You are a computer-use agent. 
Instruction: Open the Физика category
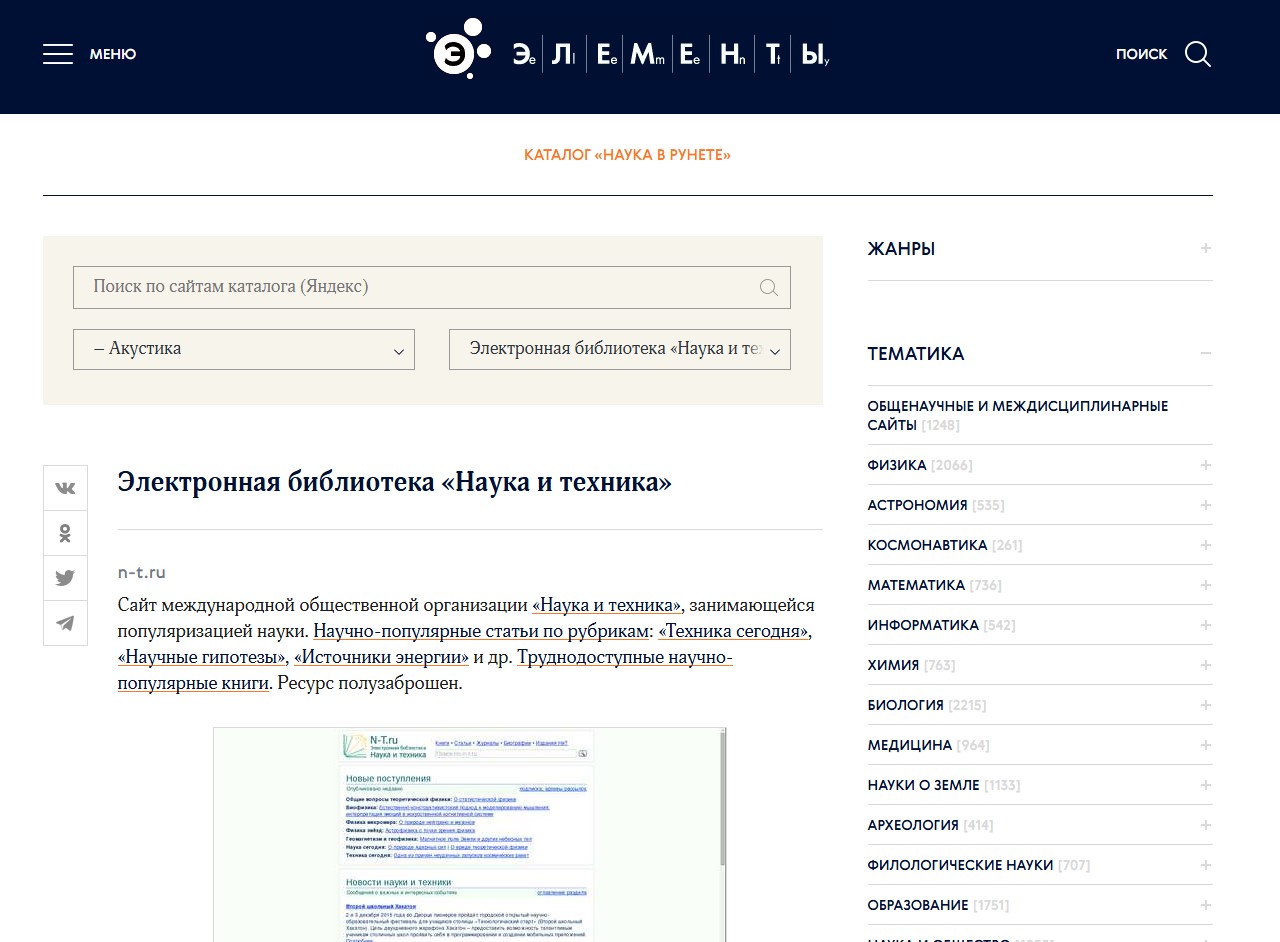(x=897, y=465)
